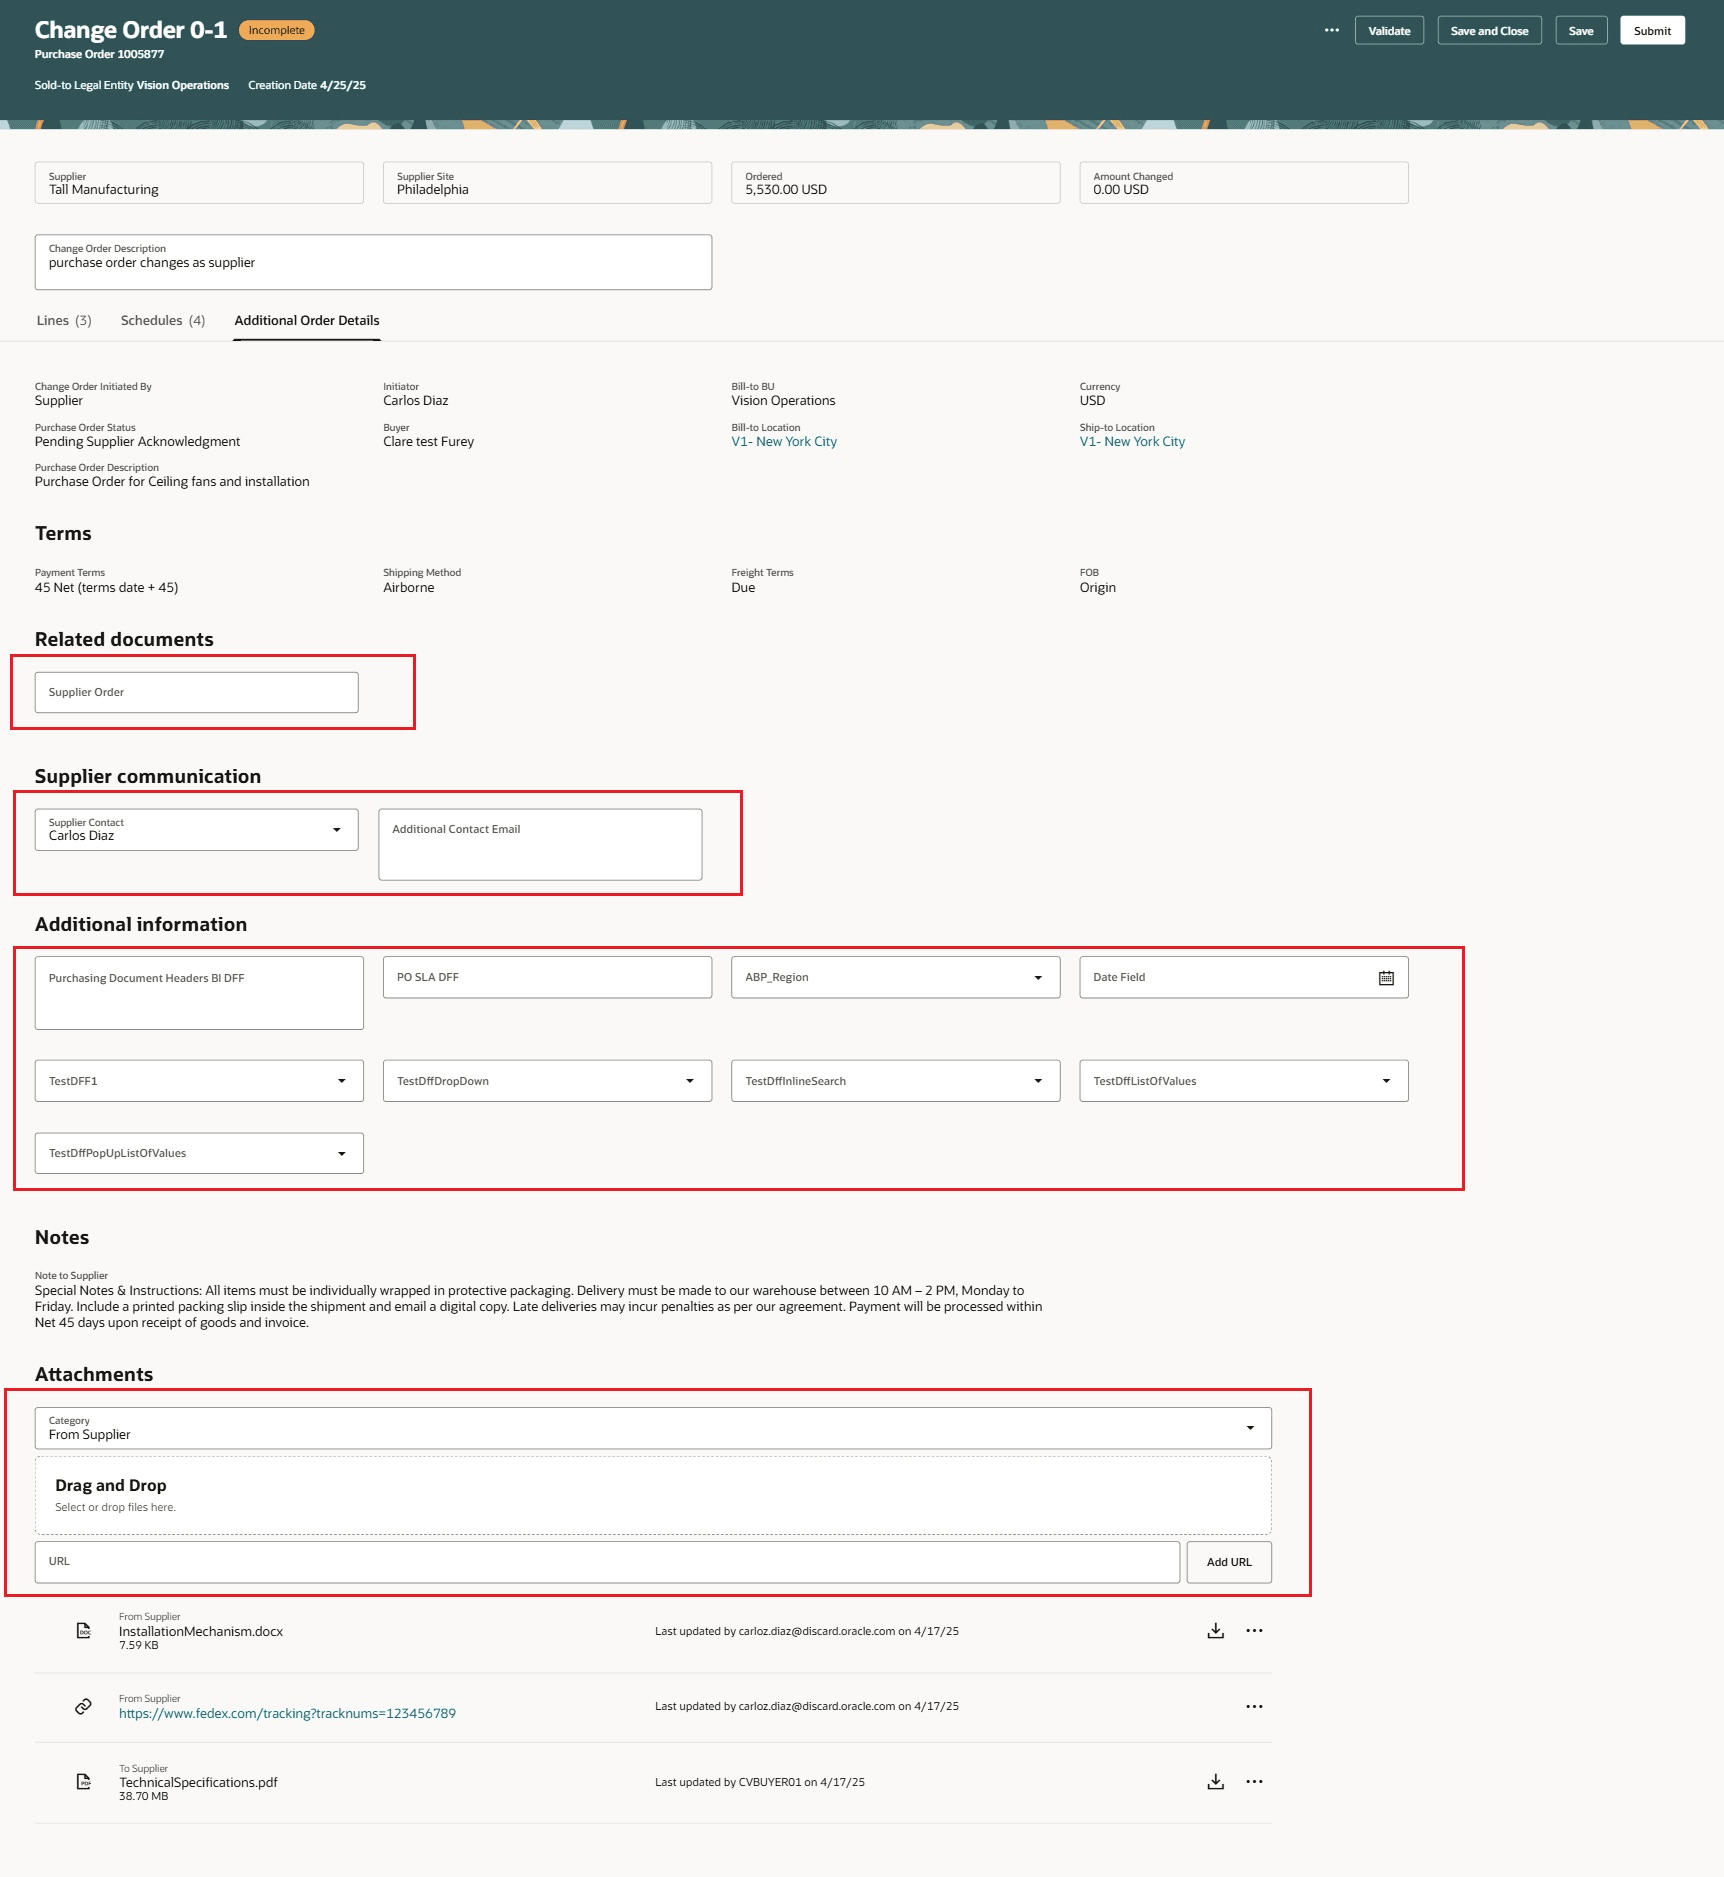Open the Lines tab
1724x1877 pixels.
click(x=63, y=320)
